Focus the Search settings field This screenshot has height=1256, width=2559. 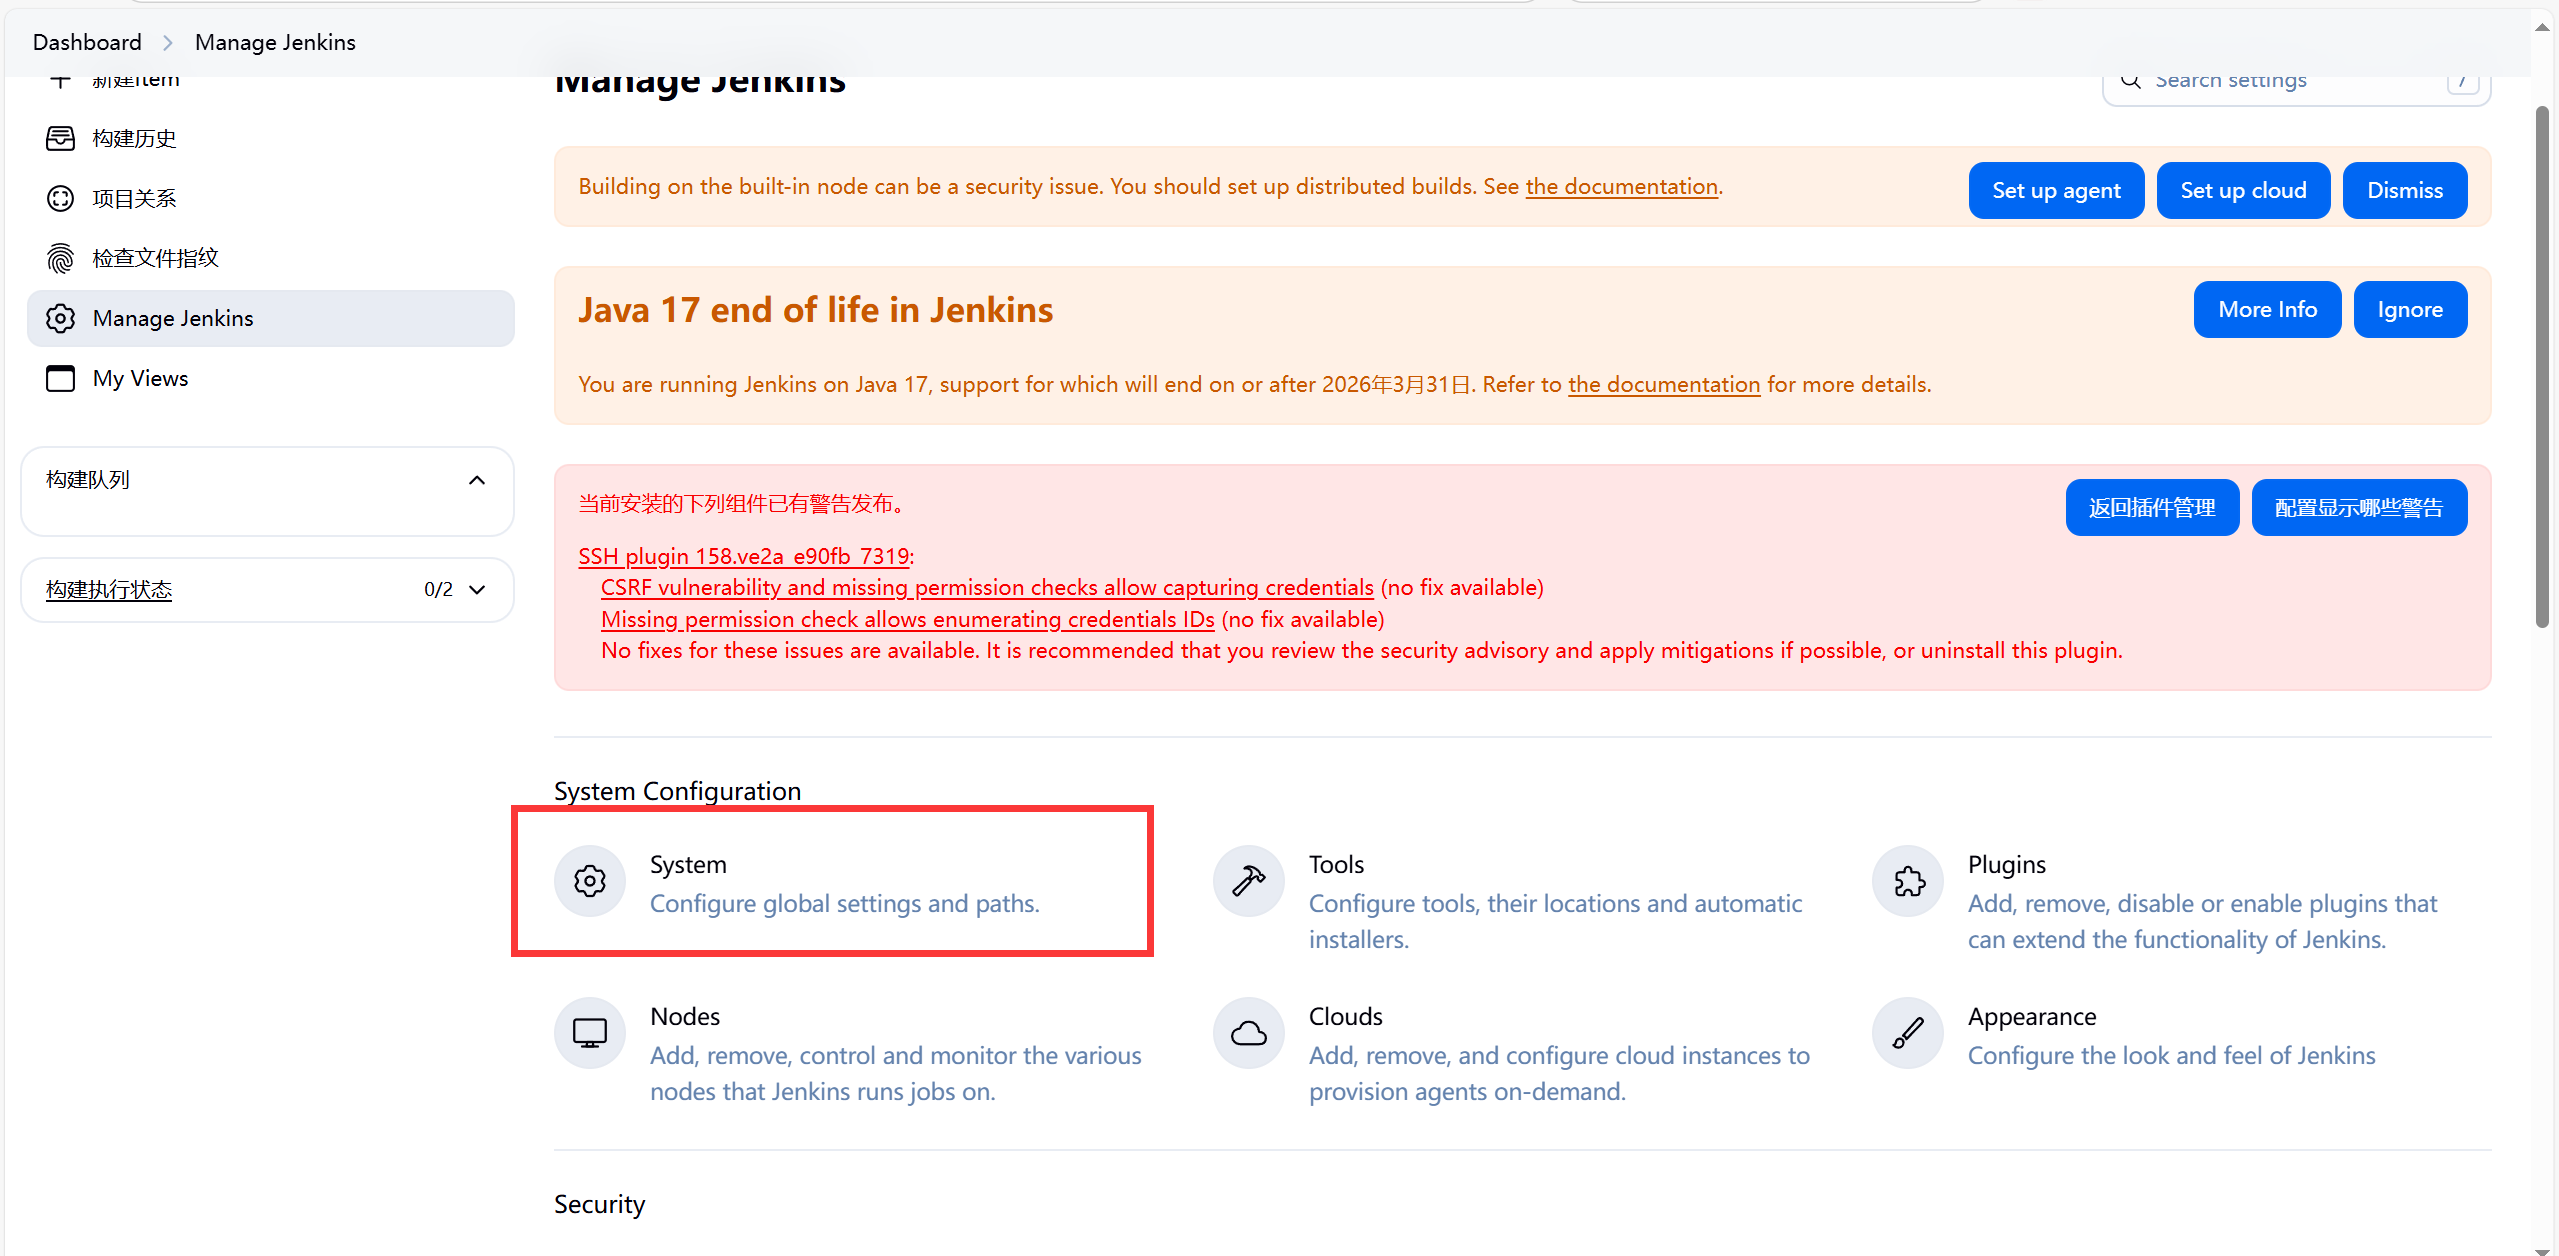(2296, 82)
